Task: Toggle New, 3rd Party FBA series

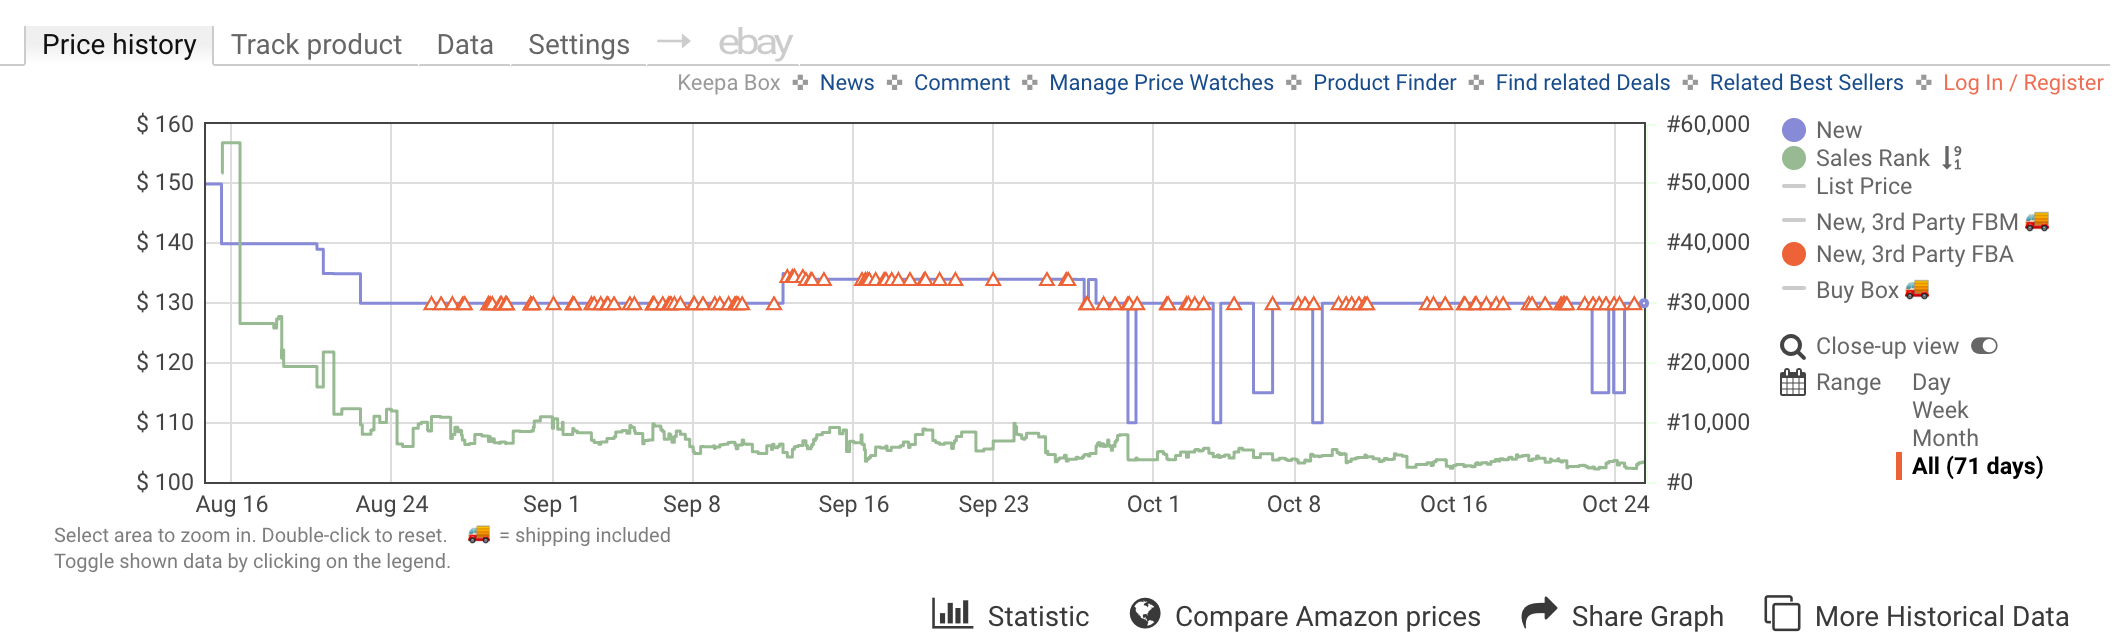Action: pyautogui.click(x=1913, y=254)
